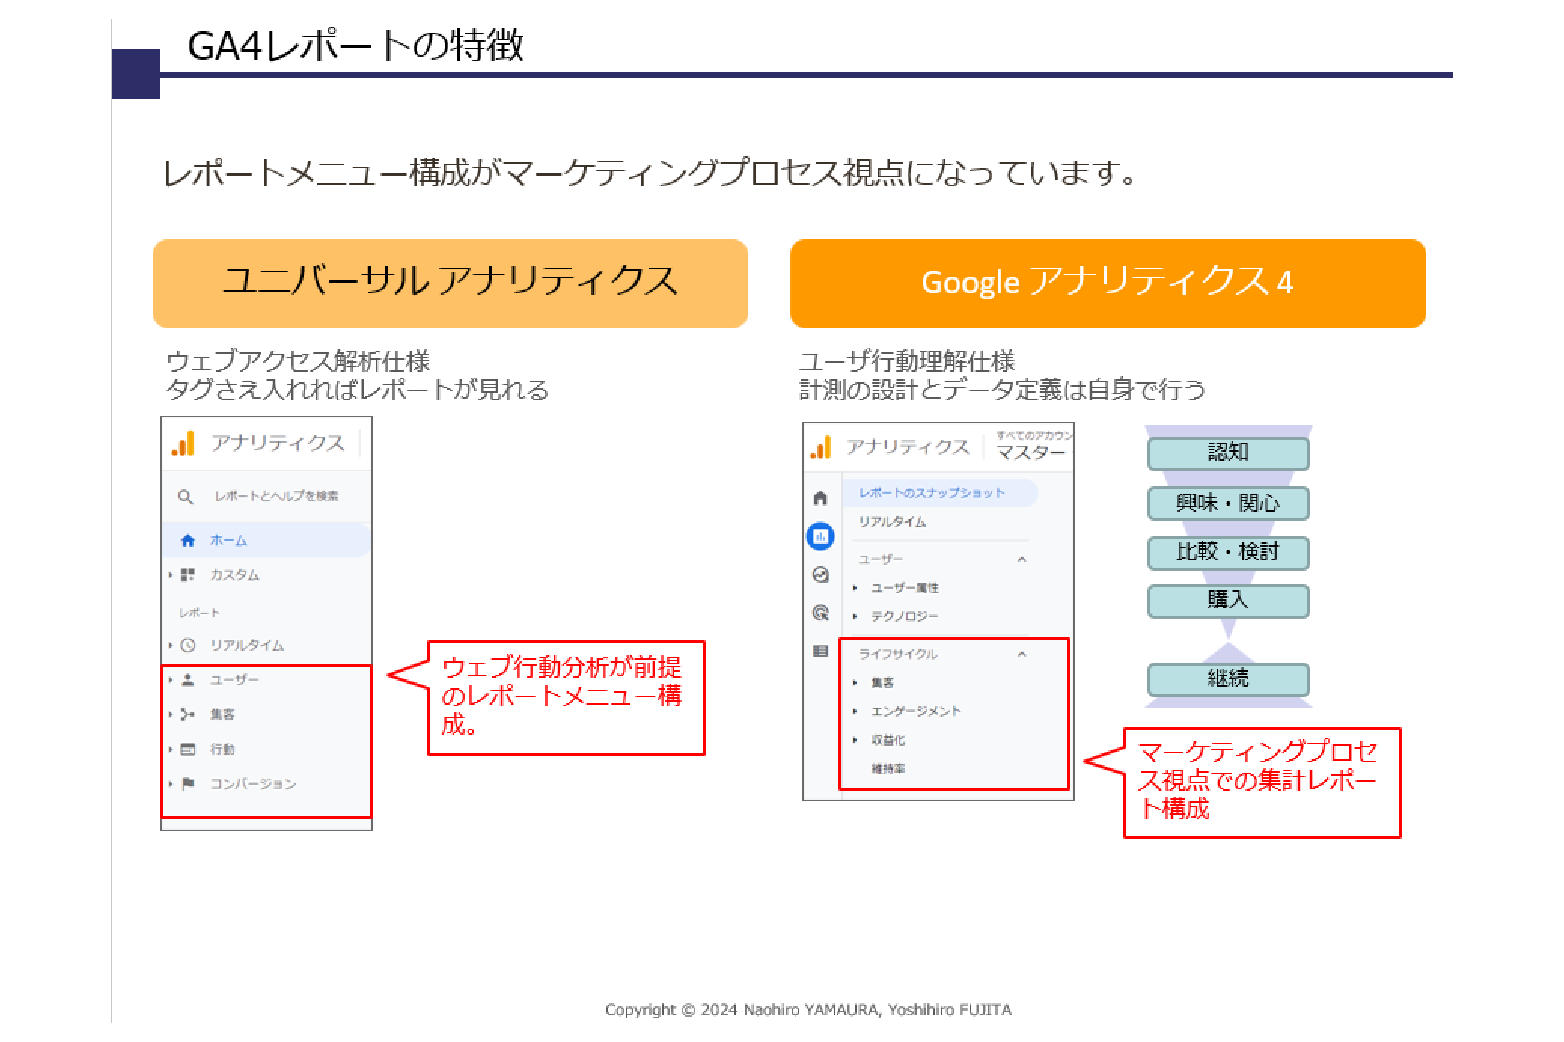
Task: Select the blue Reports chart icon in GA4
Action: 821,536
